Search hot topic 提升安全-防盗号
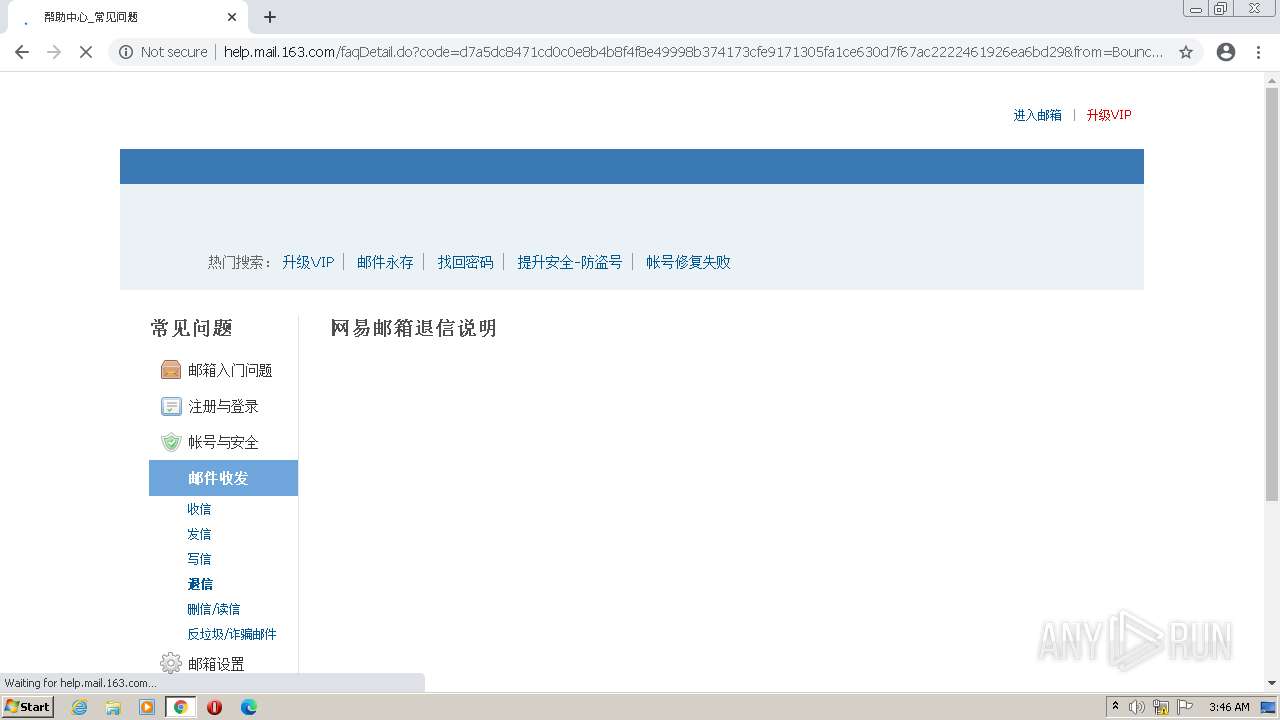Viewport: 1280px width, 720px height. tap(569, 262)
